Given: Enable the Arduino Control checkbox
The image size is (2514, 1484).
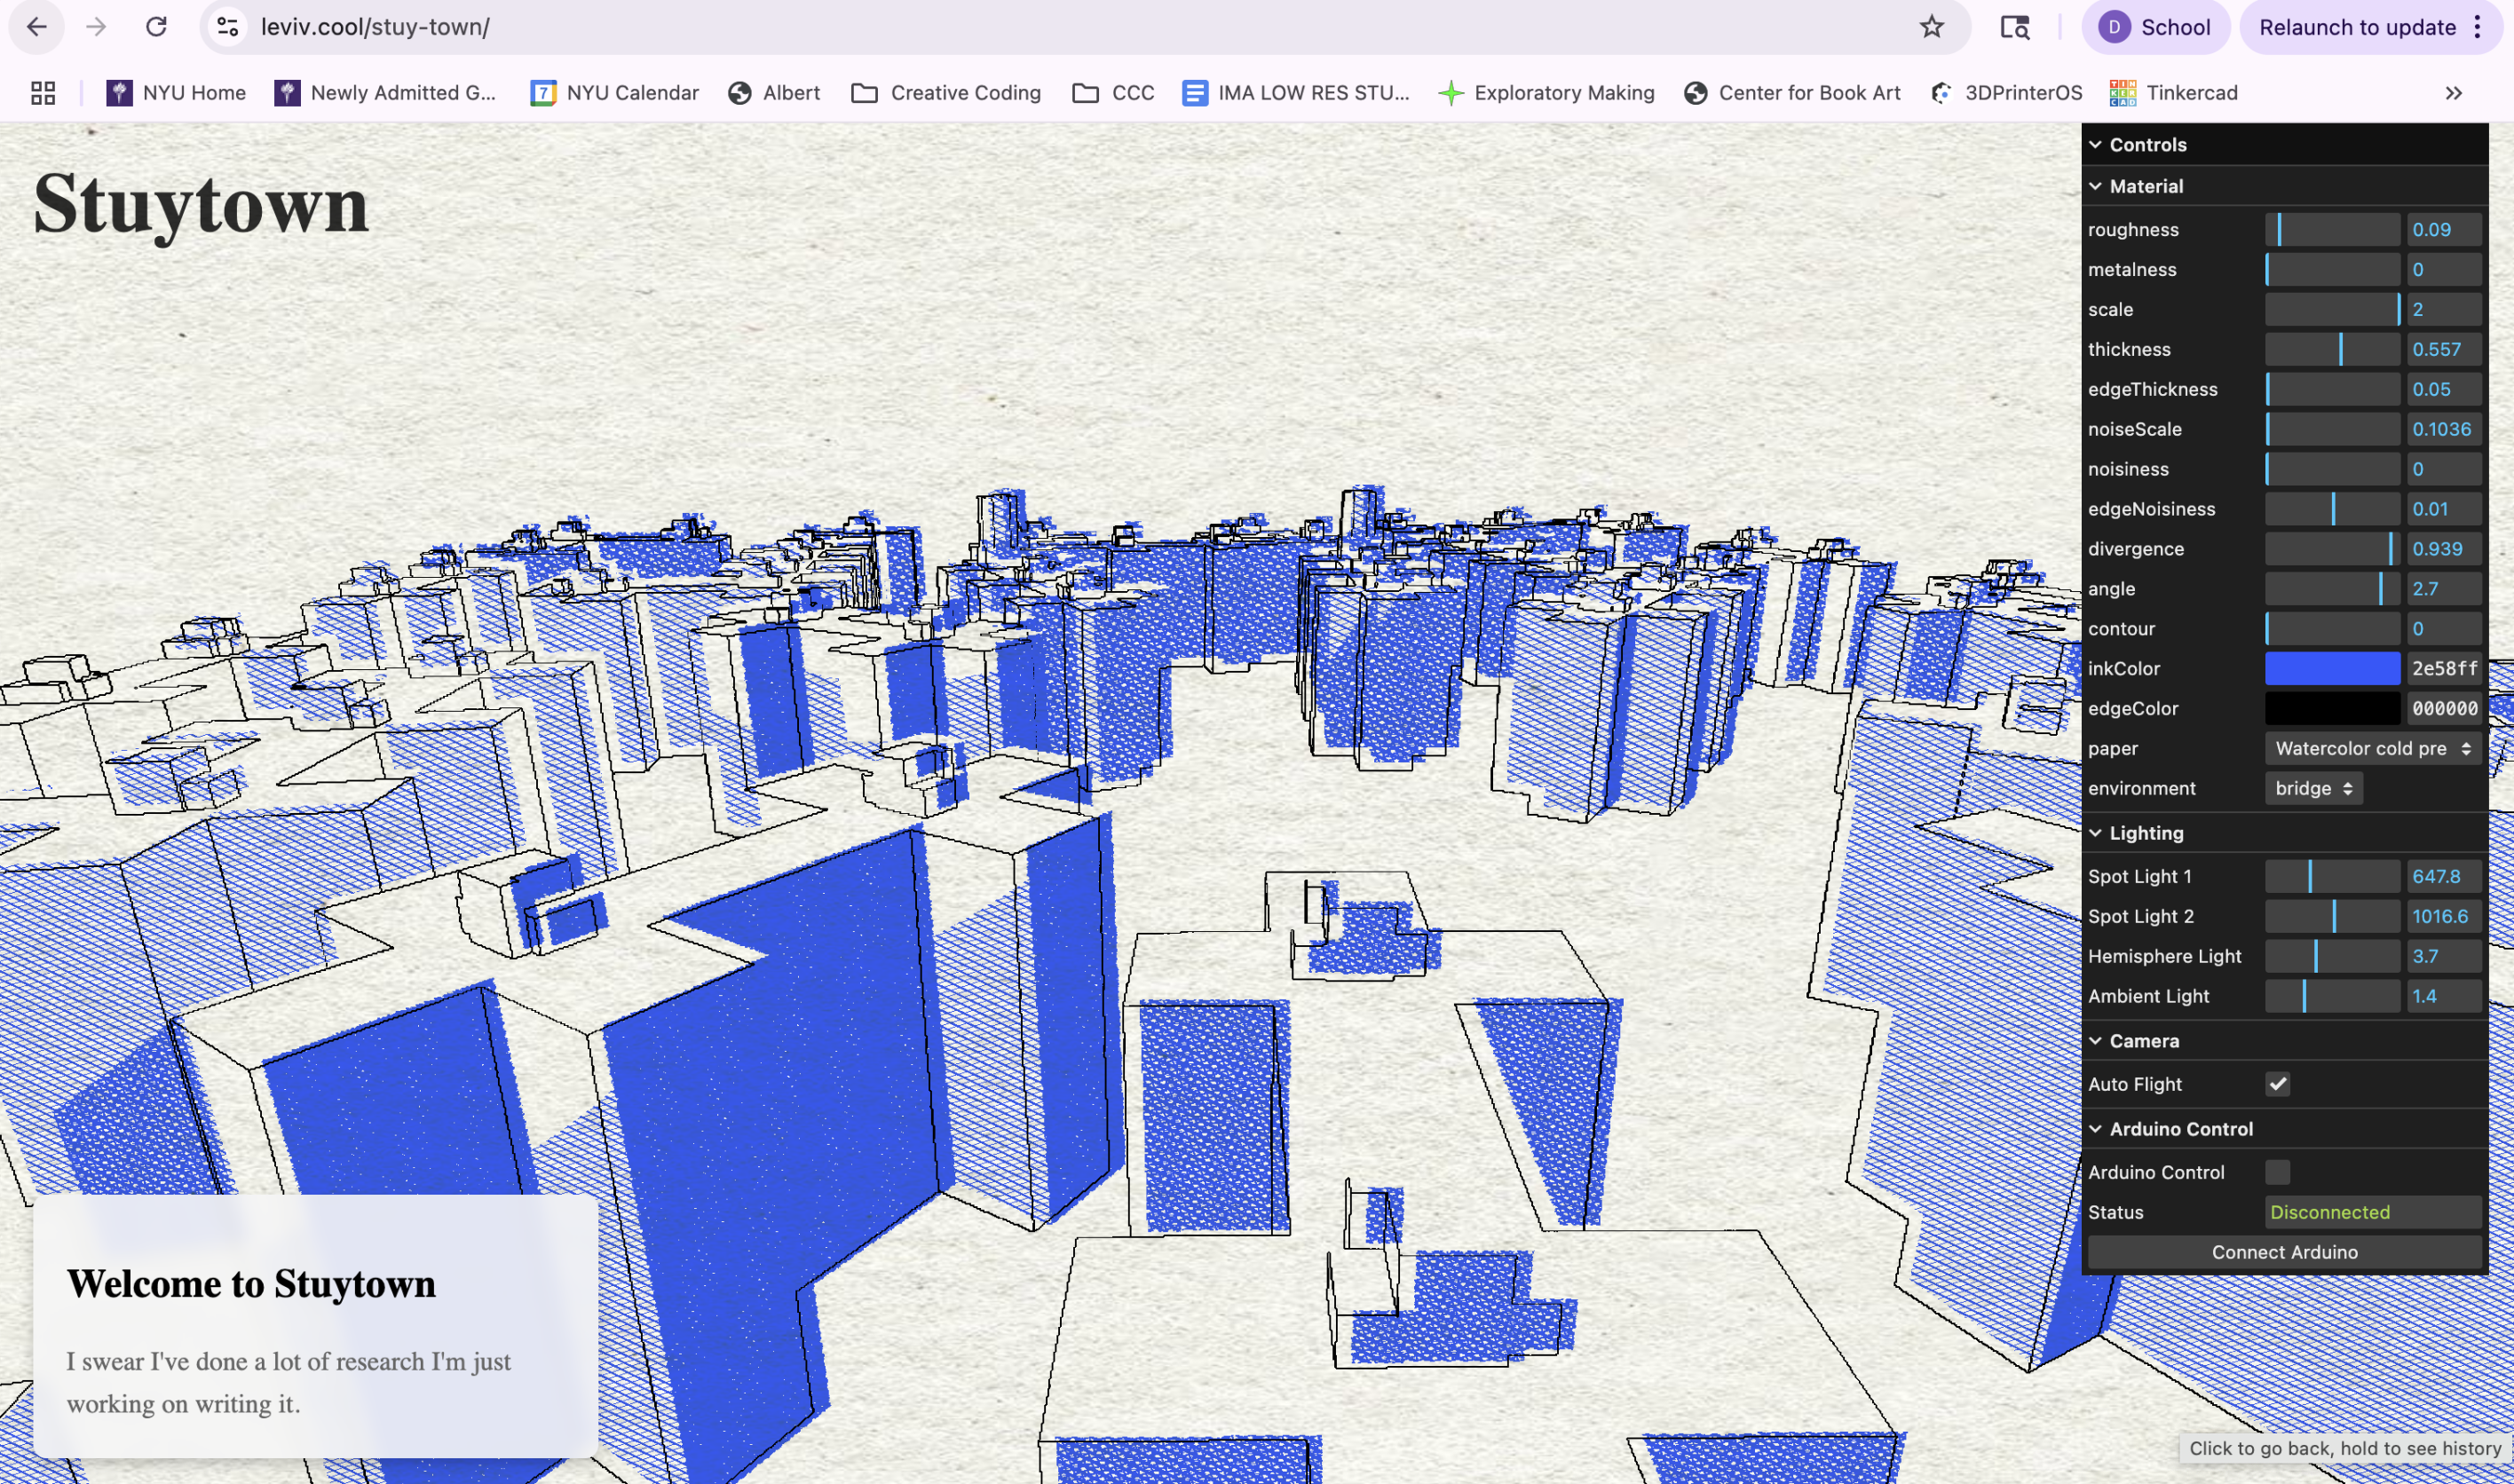Looking at the screenshot, I should [x=2277, y=1172].
